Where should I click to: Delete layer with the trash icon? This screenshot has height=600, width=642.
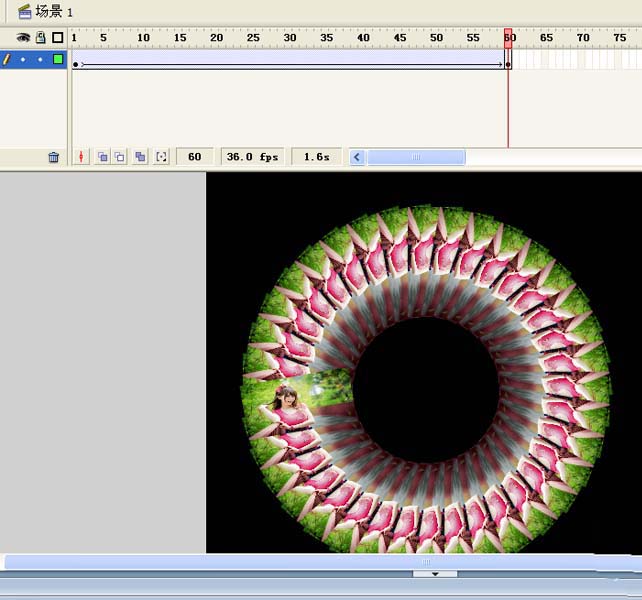pos(54,157)
